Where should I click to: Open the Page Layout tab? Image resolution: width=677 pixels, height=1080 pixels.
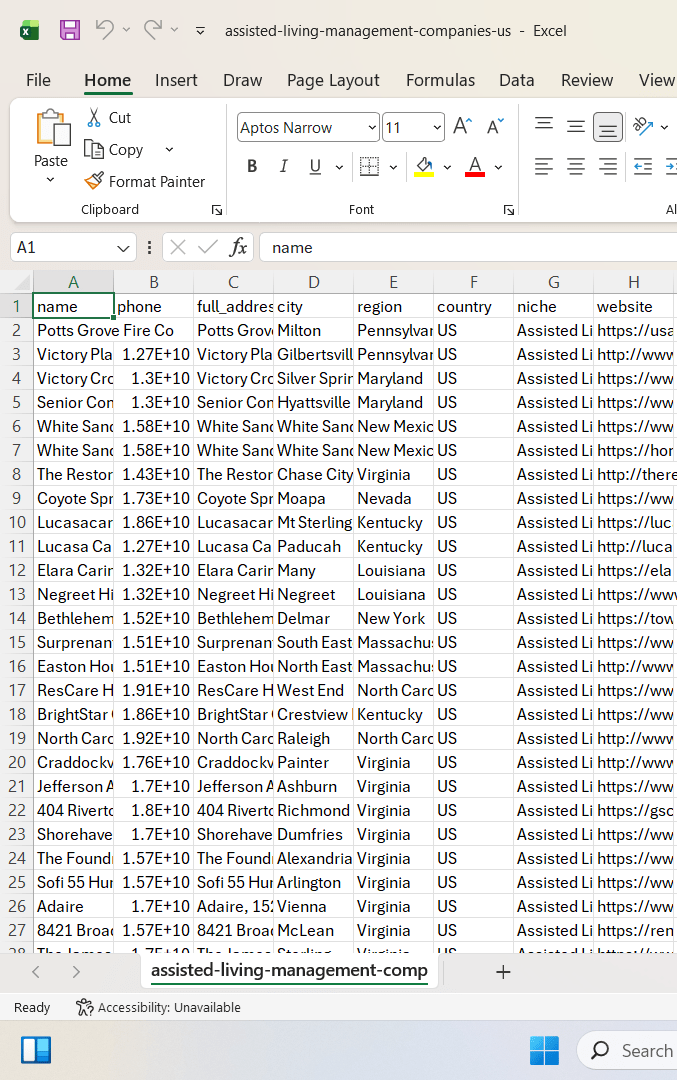(x=333, y=80)
